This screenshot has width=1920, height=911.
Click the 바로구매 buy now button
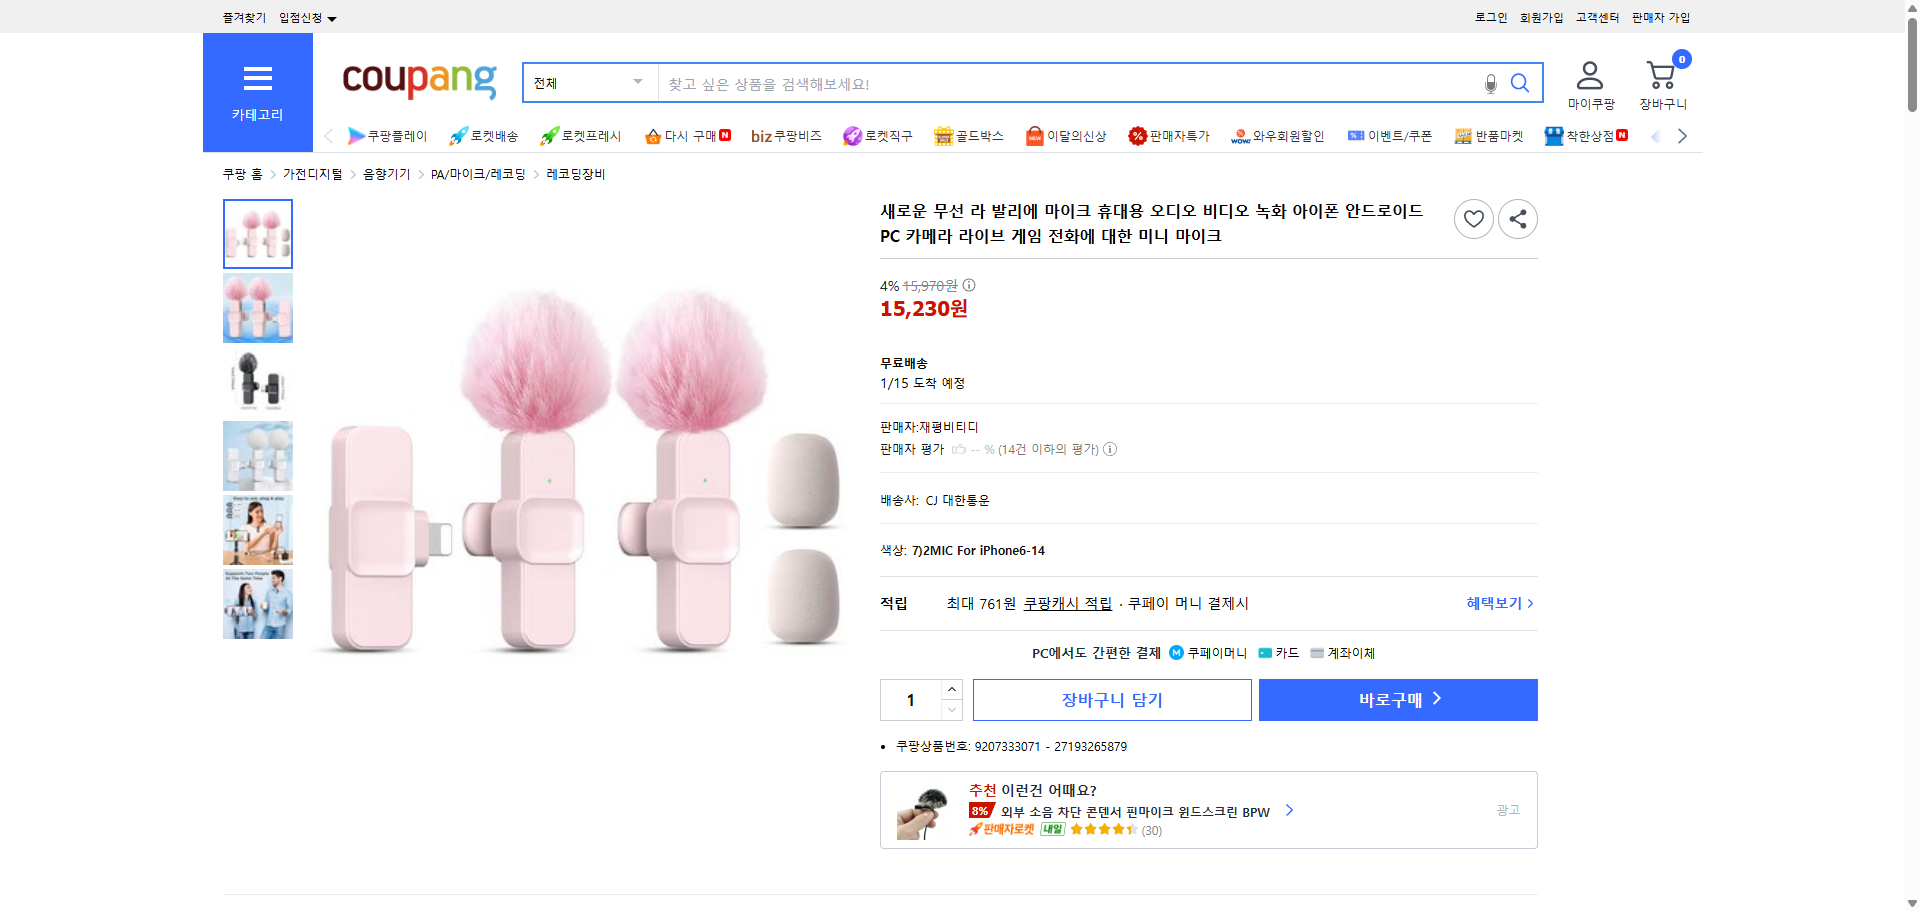(x=1396, y=699)
